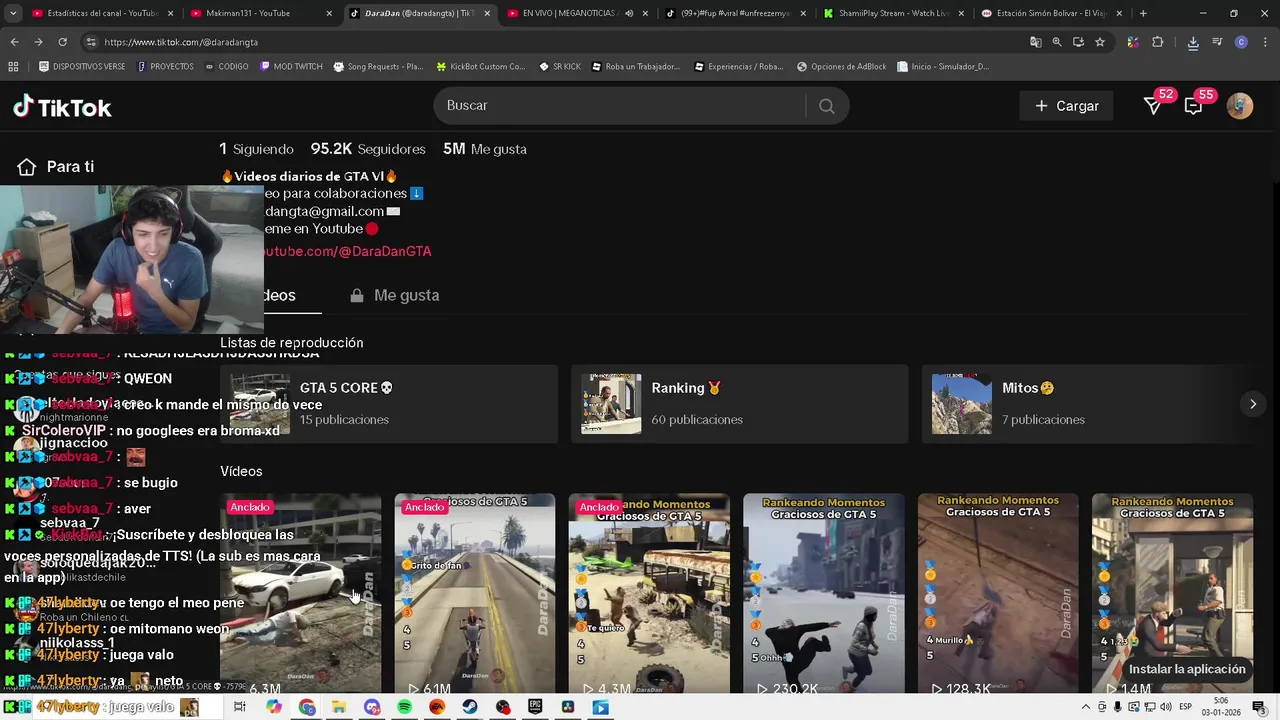Open messages icon with 55 badge

click(1193, 106)
